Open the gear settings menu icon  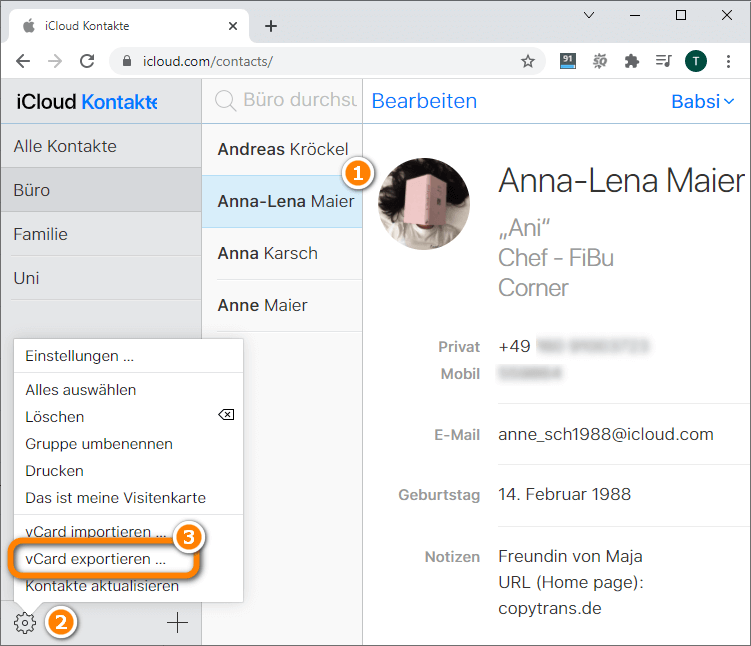click(25, 623)
